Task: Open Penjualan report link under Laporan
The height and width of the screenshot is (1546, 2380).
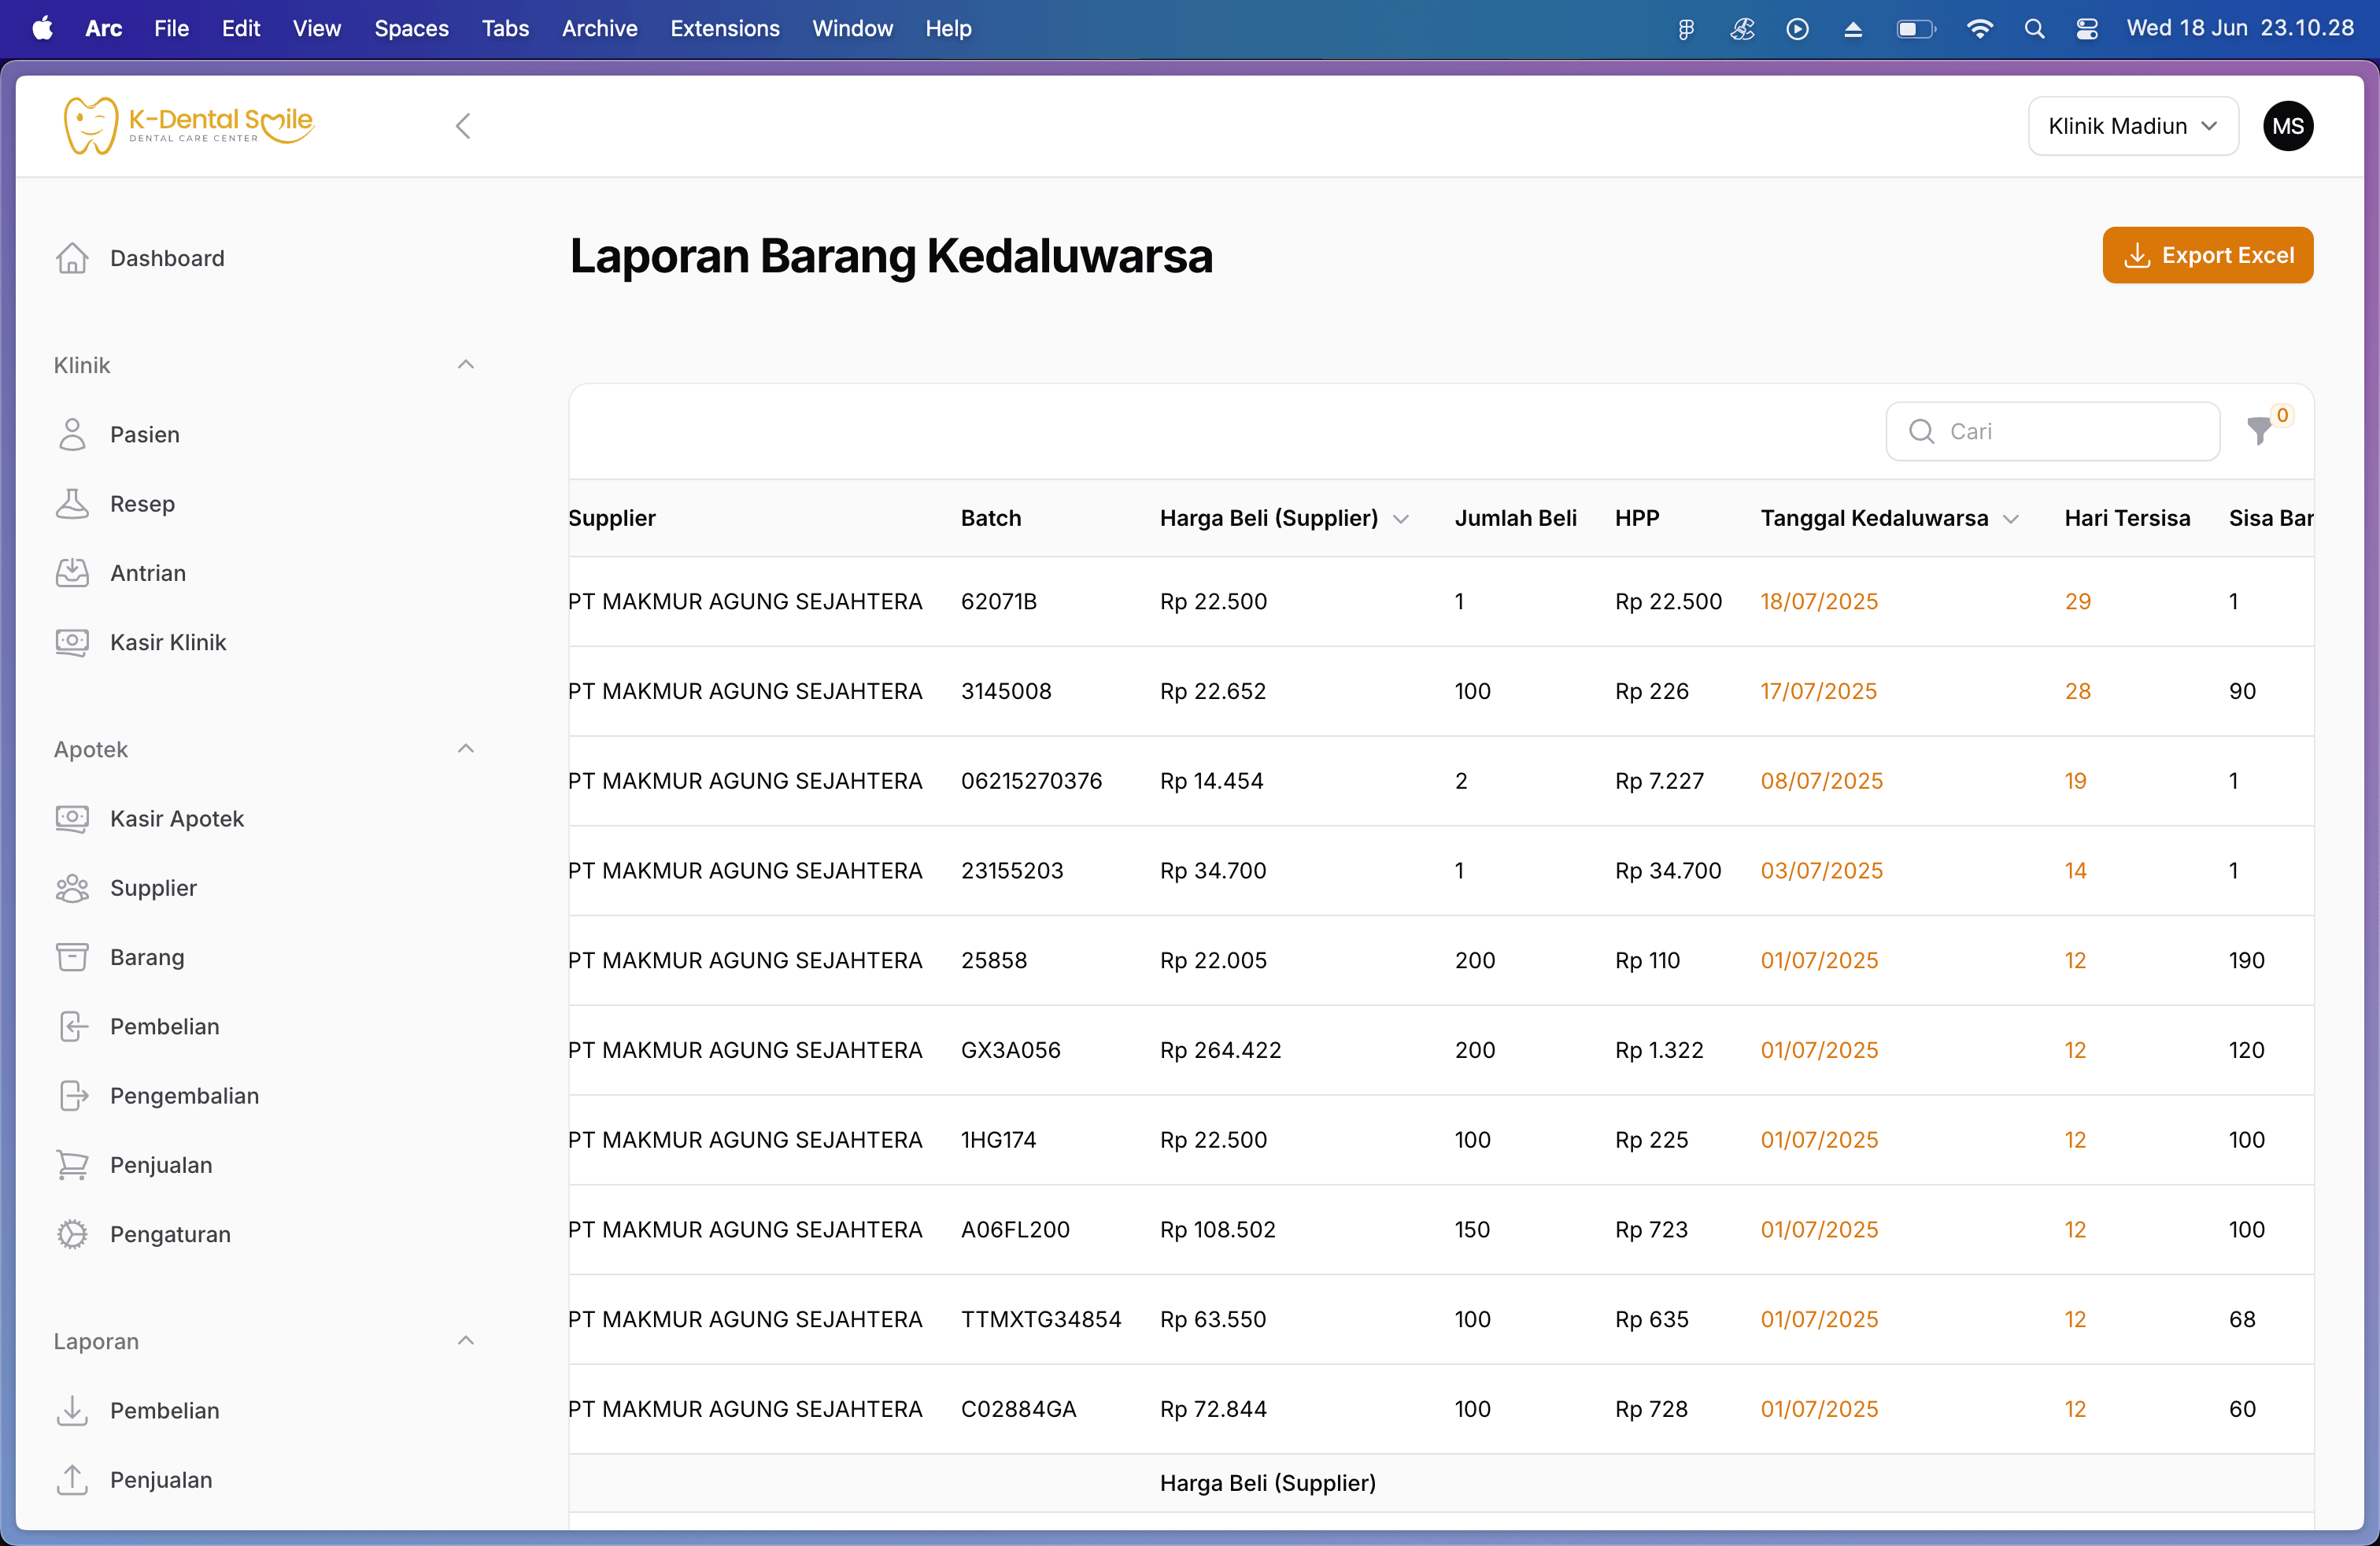Action: pos(161,1480)
